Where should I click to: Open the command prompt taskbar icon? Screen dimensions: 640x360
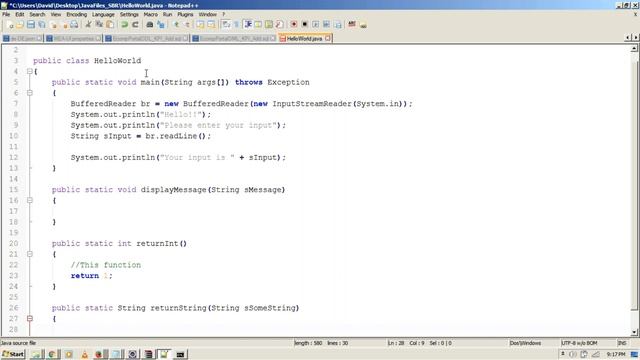point(180,354)
